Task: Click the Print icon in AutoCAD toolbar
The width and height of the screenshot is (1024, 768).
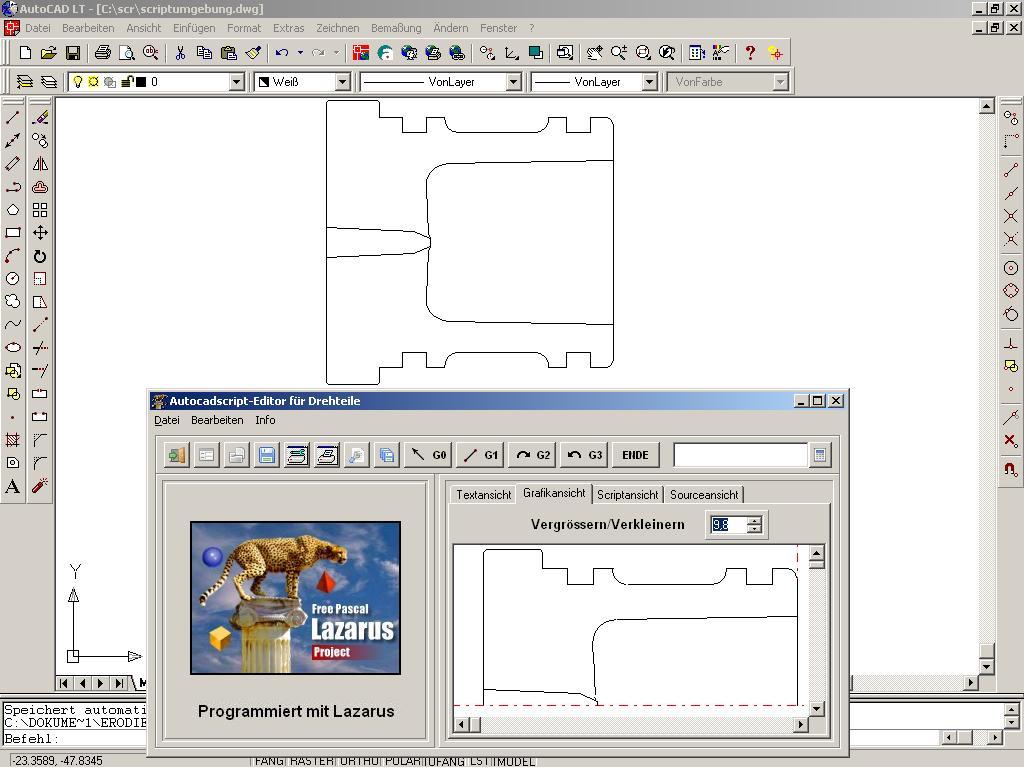Action: [x=102, y=53]
